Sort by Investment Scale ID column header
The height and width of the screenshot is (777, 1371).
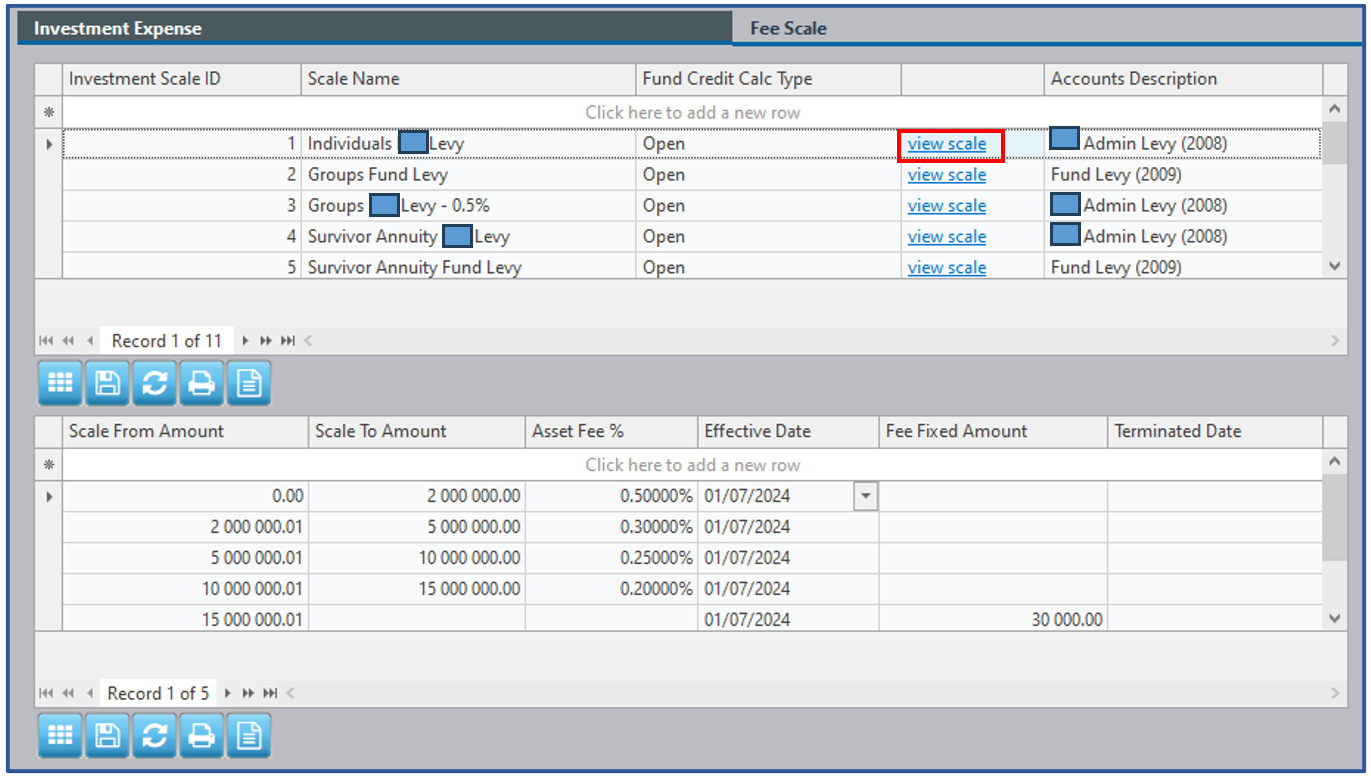[182, 79]
